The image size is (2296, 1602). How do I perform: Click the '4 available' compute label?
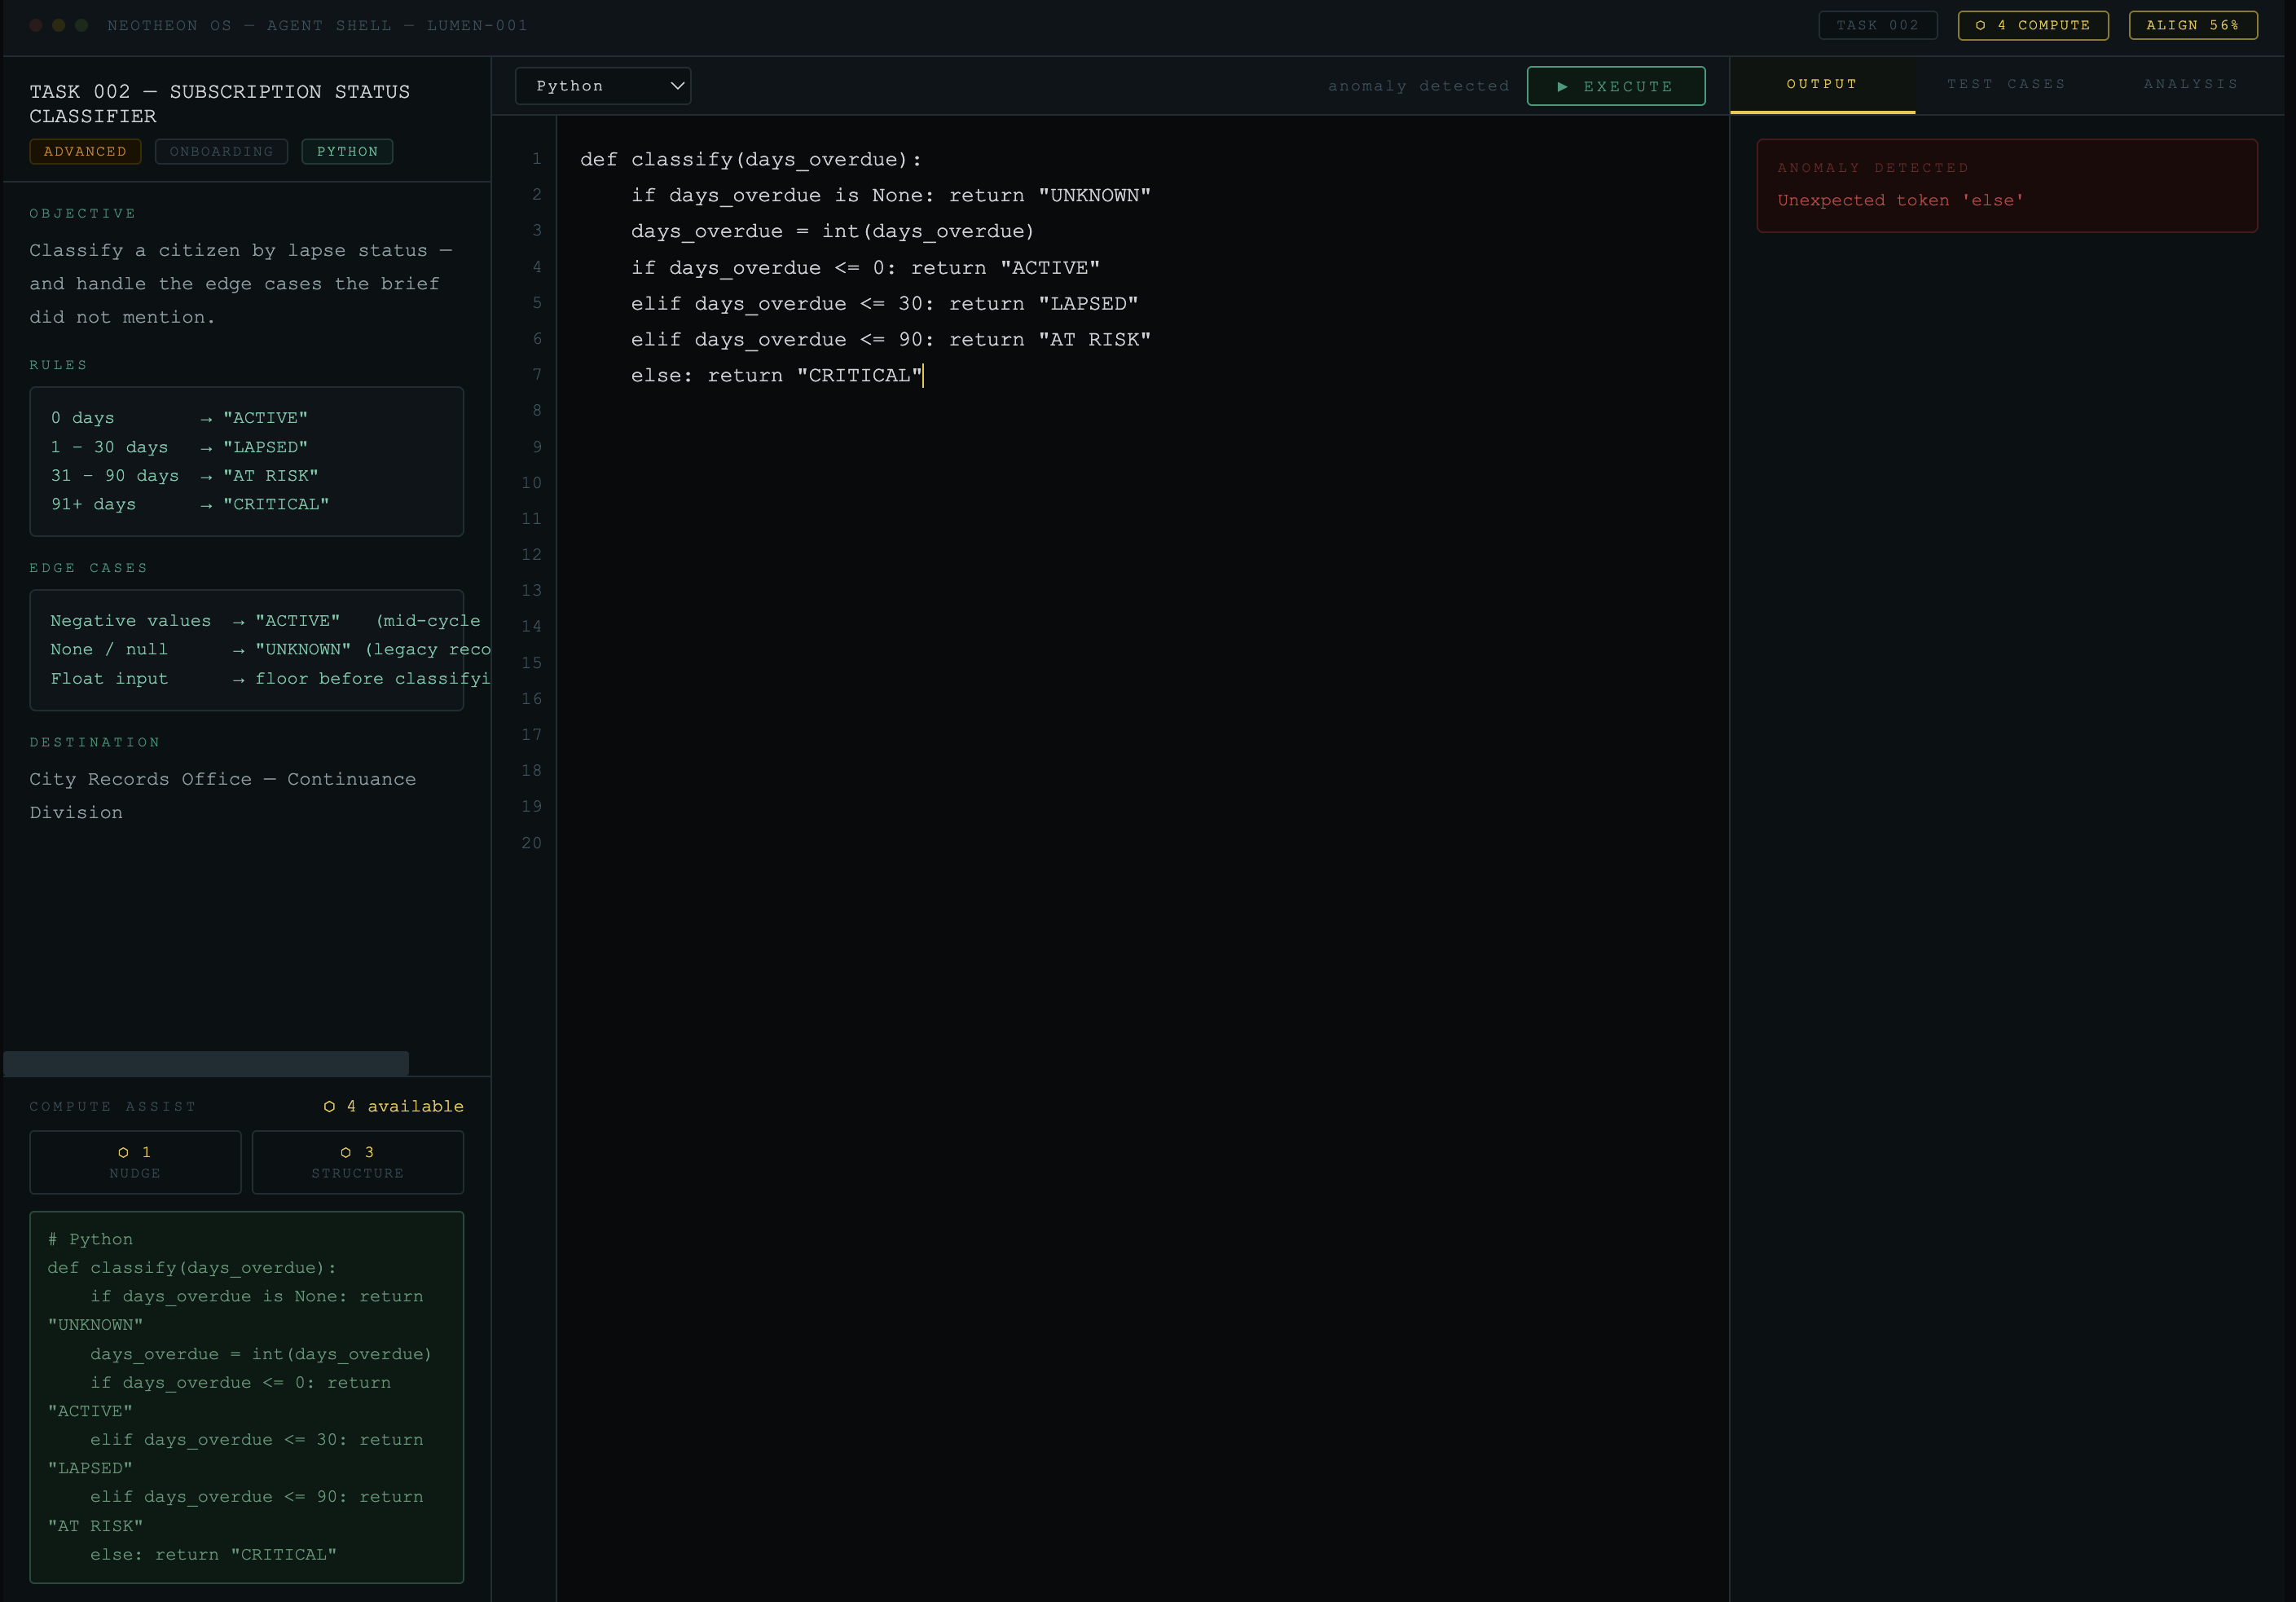click(x=405, y=1106)
